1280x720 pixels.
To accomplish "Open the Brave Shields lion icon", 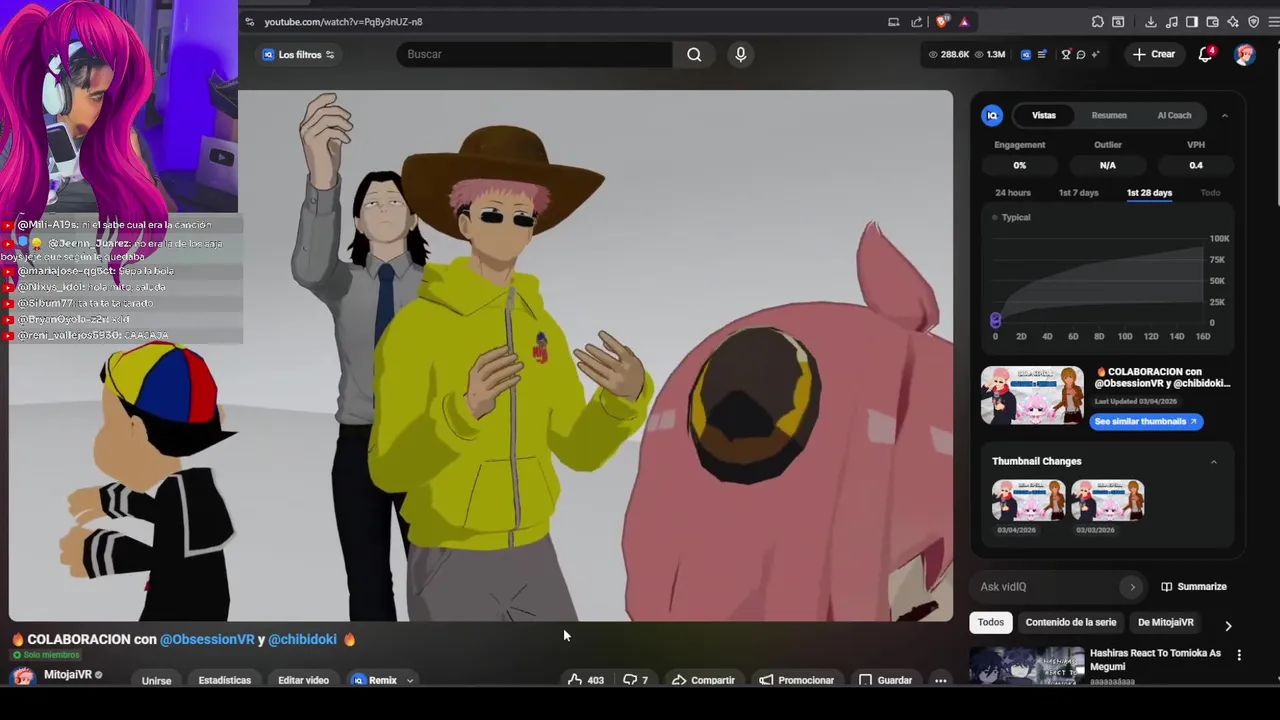I will [x=942, y=22].
